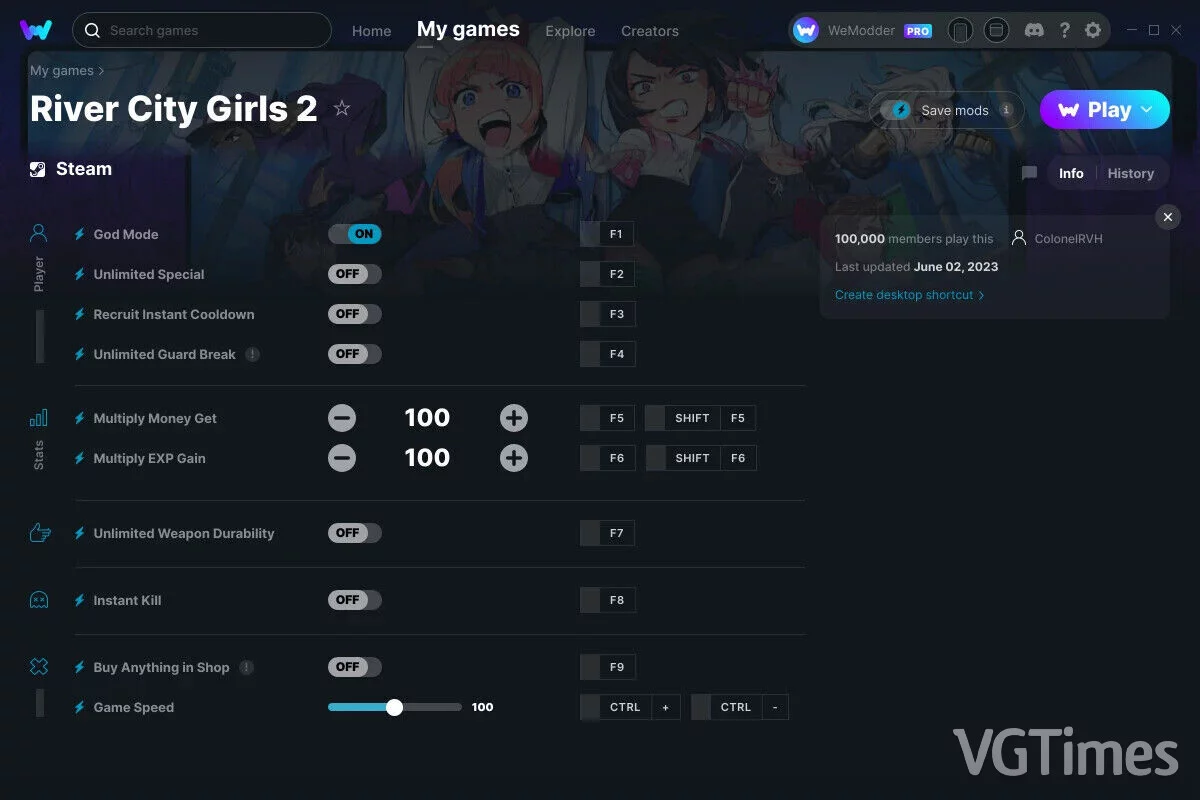
Task: Edit the Multiply EXP Gain F6 hotkey
Action: click(607, 458)
